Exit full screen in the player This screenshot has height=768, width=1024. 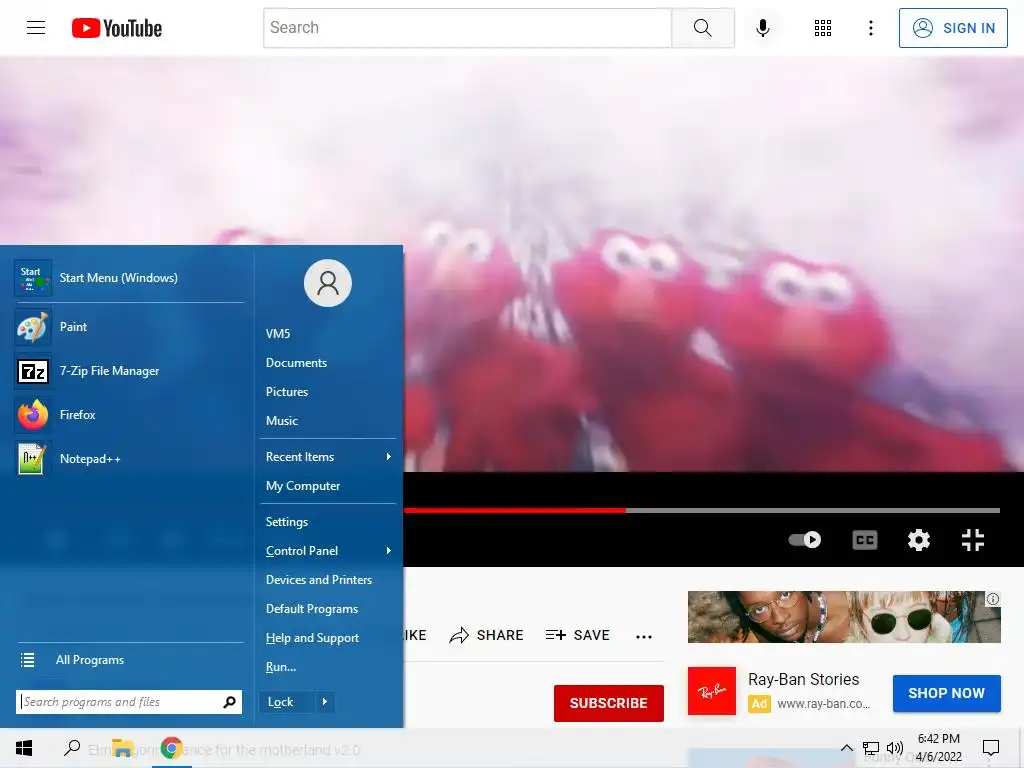(x=972, y=540)
